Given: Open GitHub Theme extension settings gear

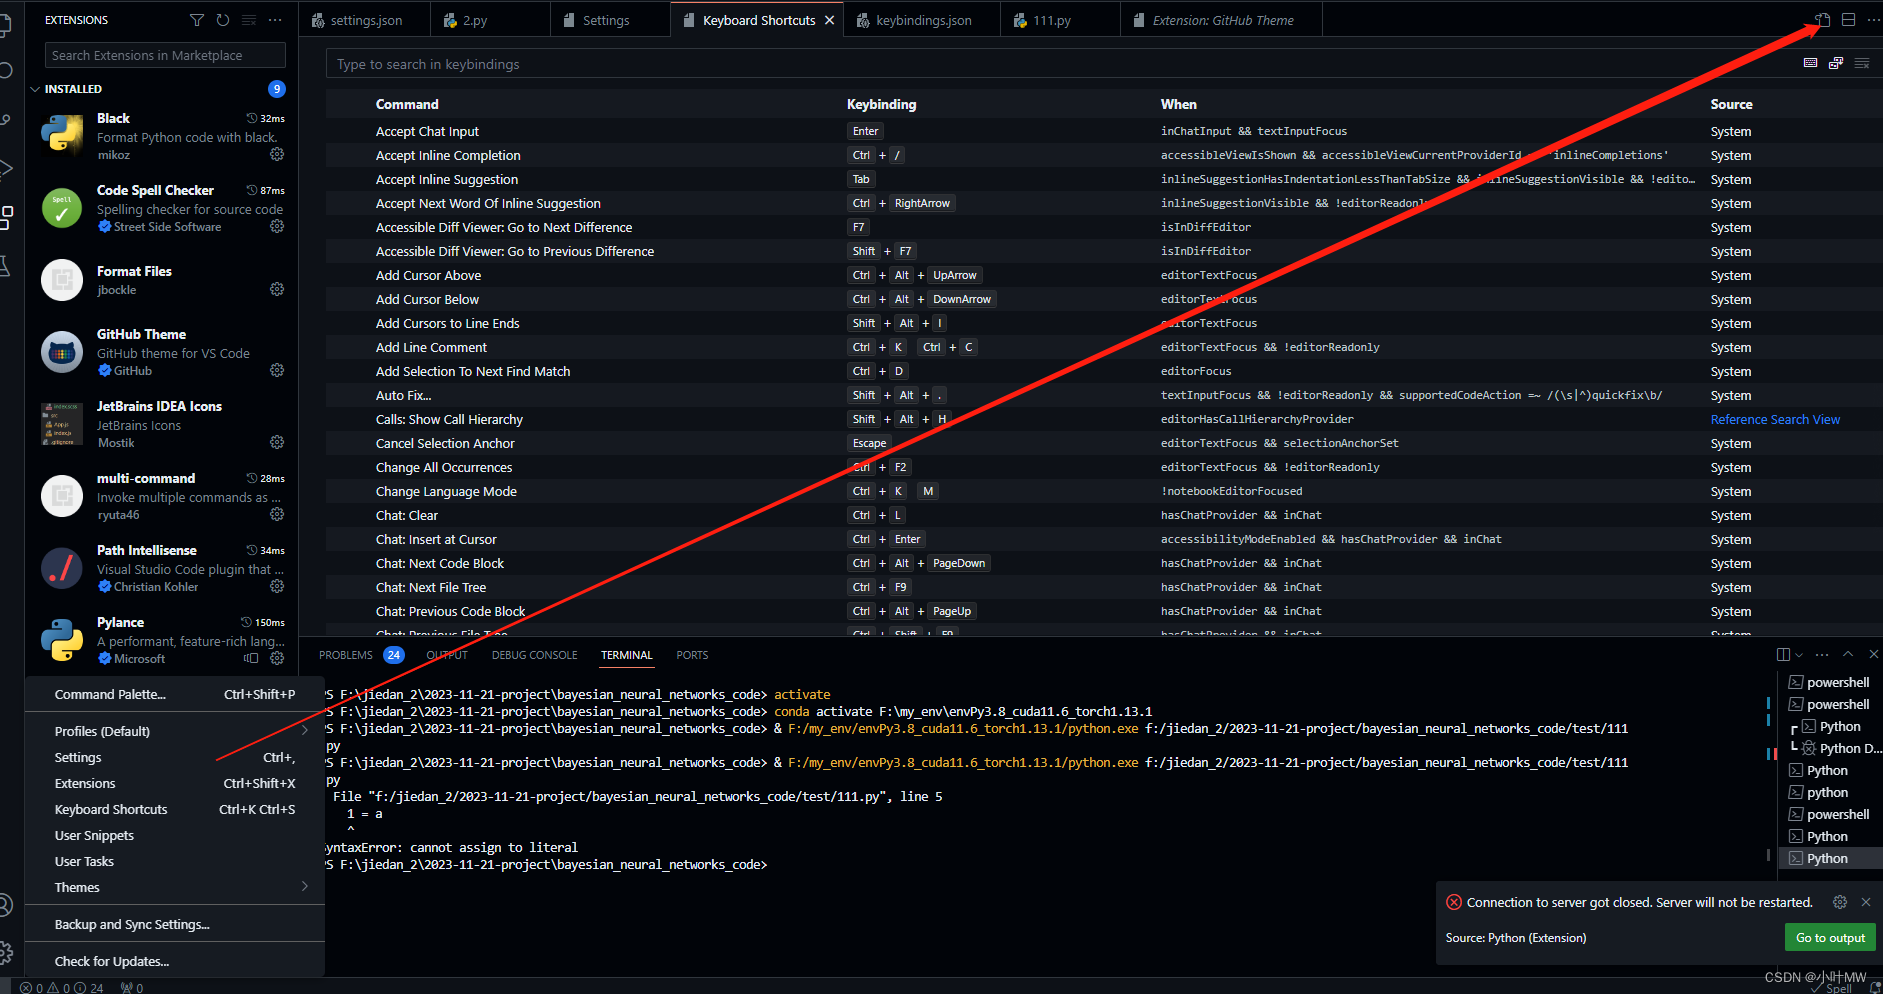Looking at the screenshot, I should tap(277, 370).
